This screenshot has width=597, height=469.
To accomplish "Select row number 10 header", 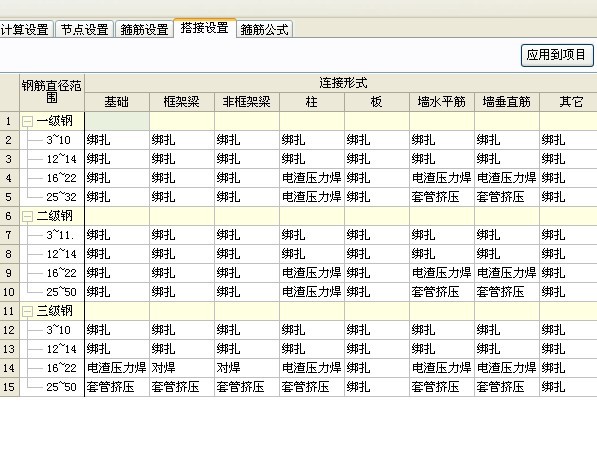I will pos(10,292).
